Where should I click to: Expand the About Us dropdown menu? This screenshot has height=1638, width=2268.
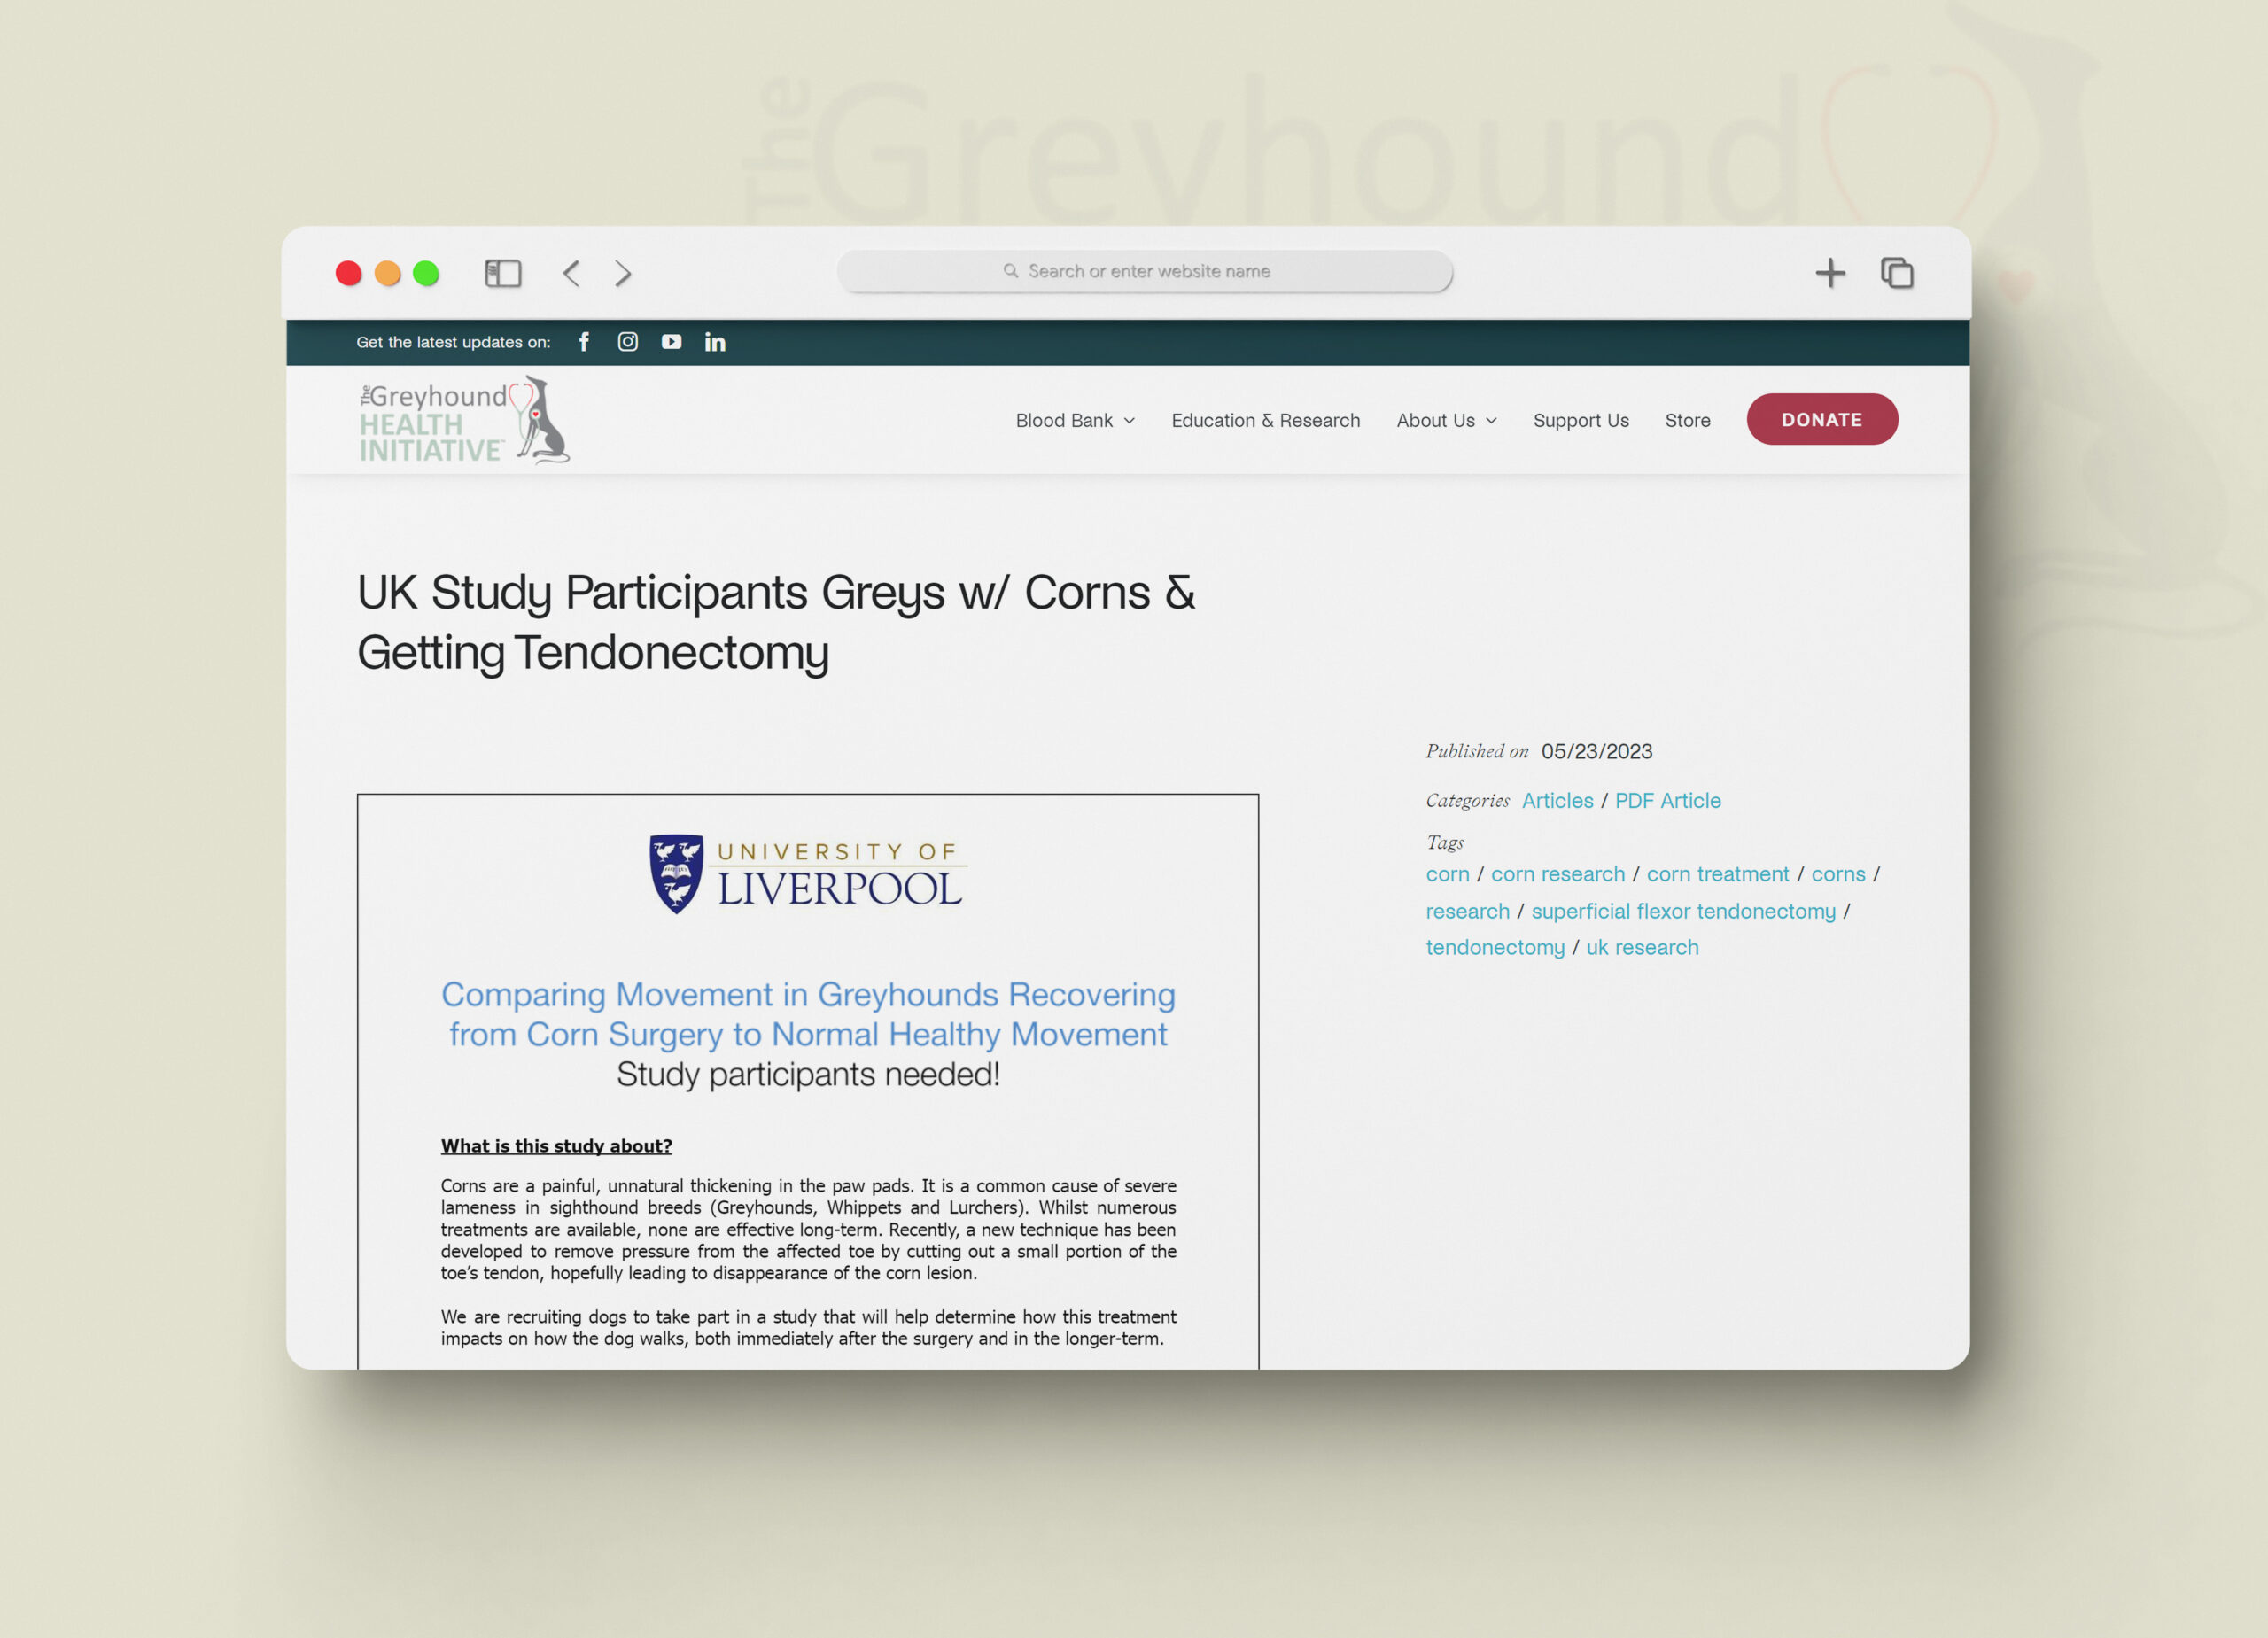click(x=1446, y=421)
